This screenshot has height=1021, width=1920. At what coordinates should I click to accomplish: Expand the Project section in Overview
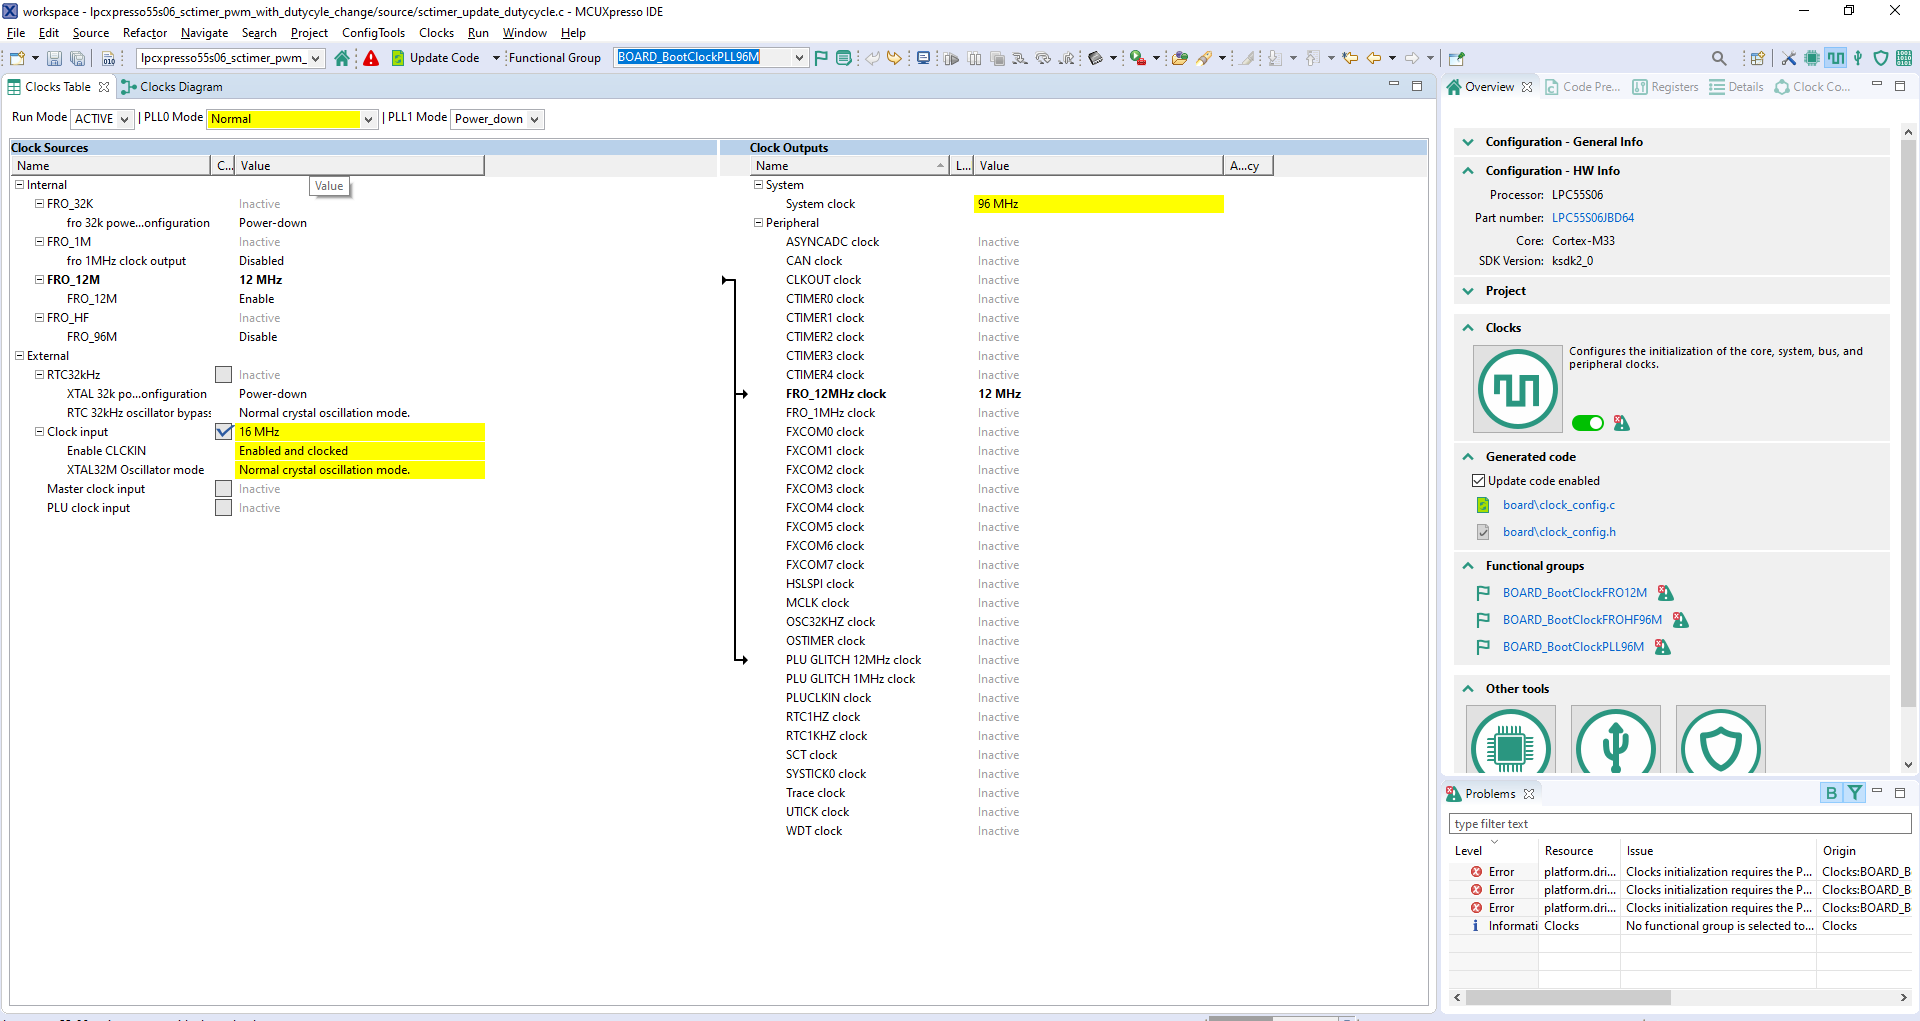[1468, 291]
